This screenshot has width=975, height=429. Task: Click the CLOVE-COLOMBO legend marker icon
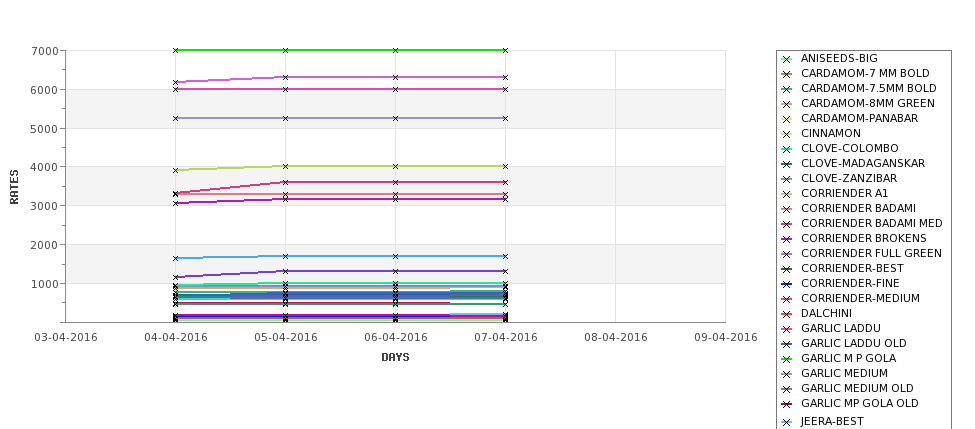point(787,149)
